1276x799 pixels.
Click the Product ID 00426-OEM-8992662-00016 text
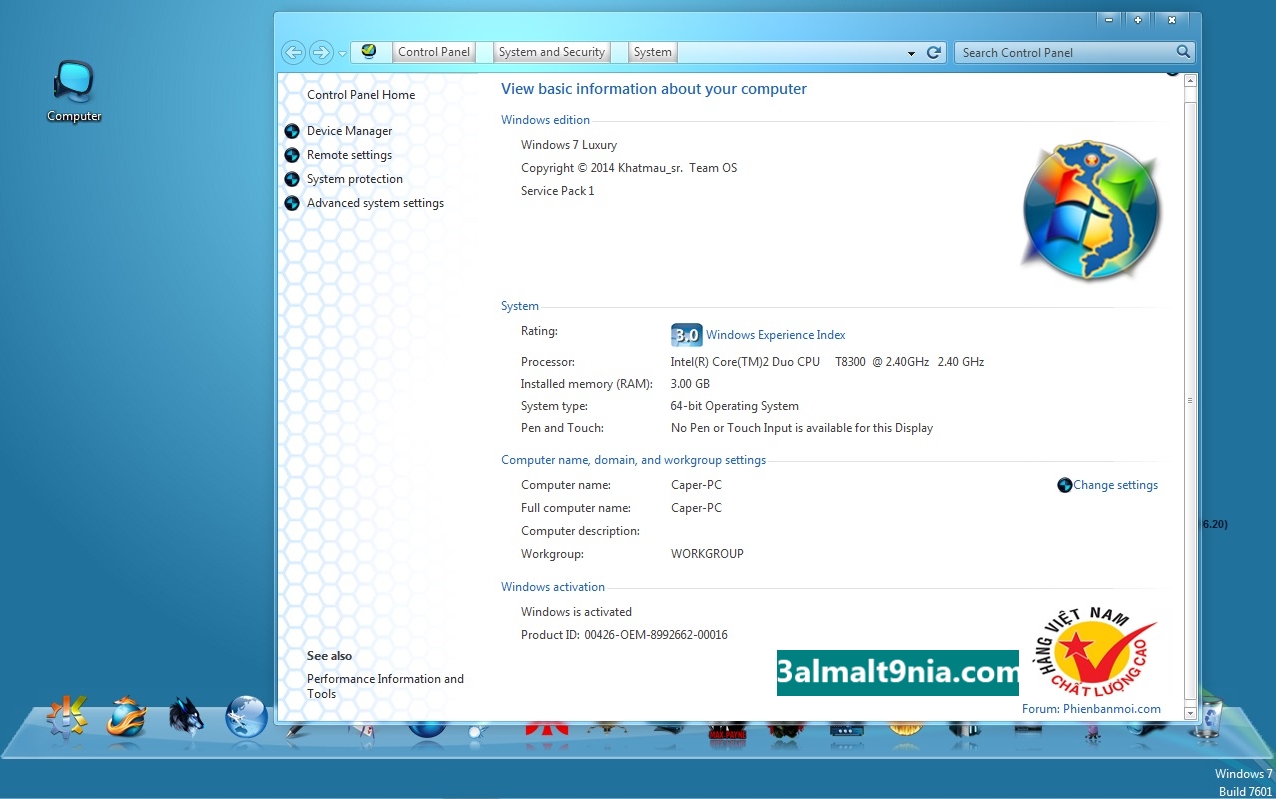tap(624, 635)
